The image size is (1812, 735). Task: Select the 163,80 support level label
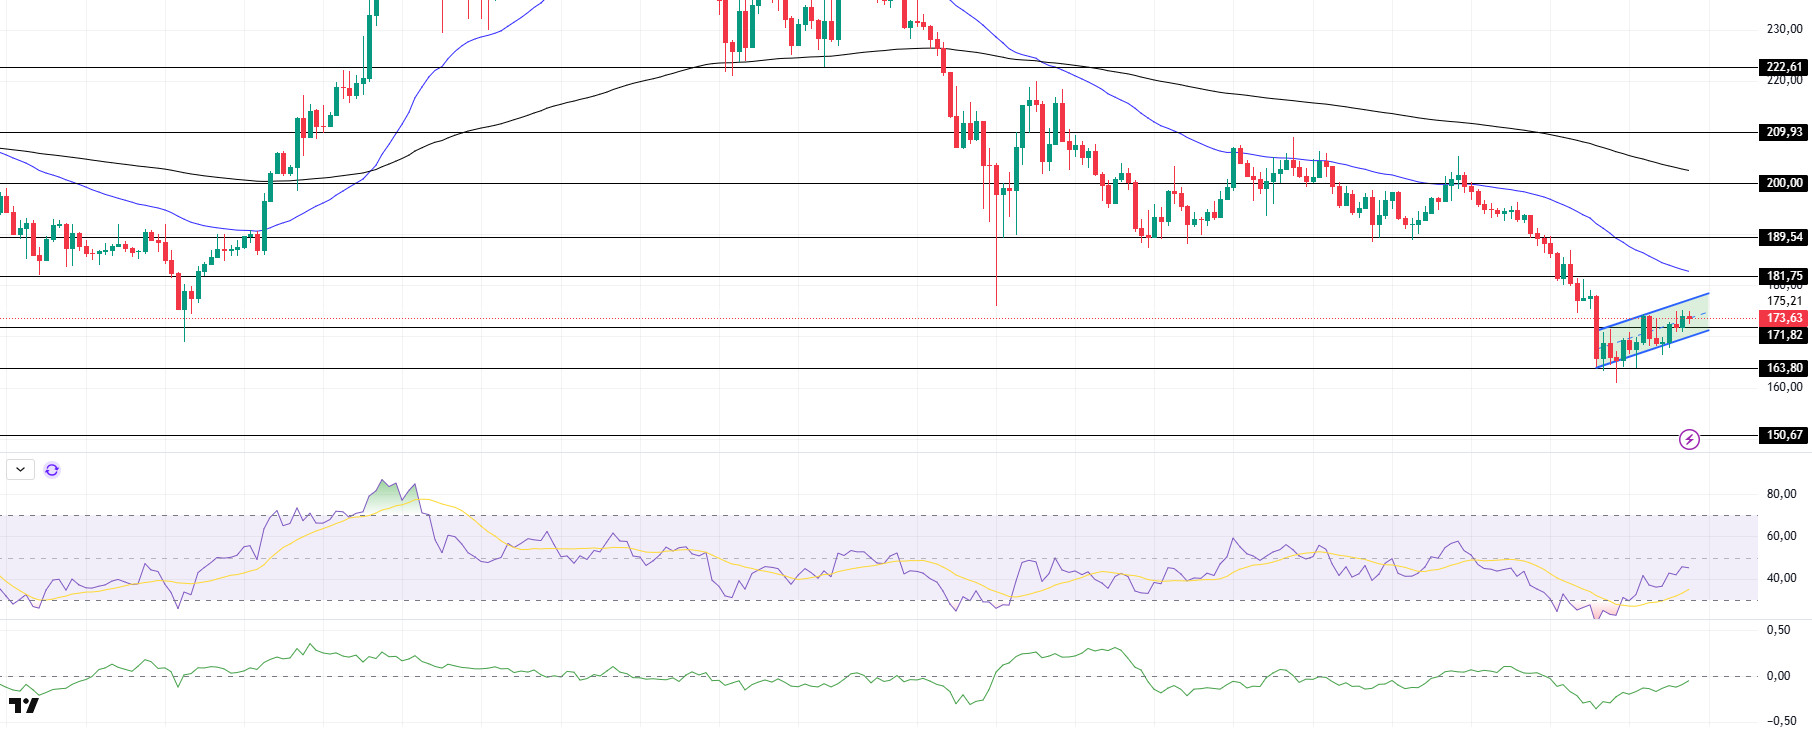click(1784, 368)
